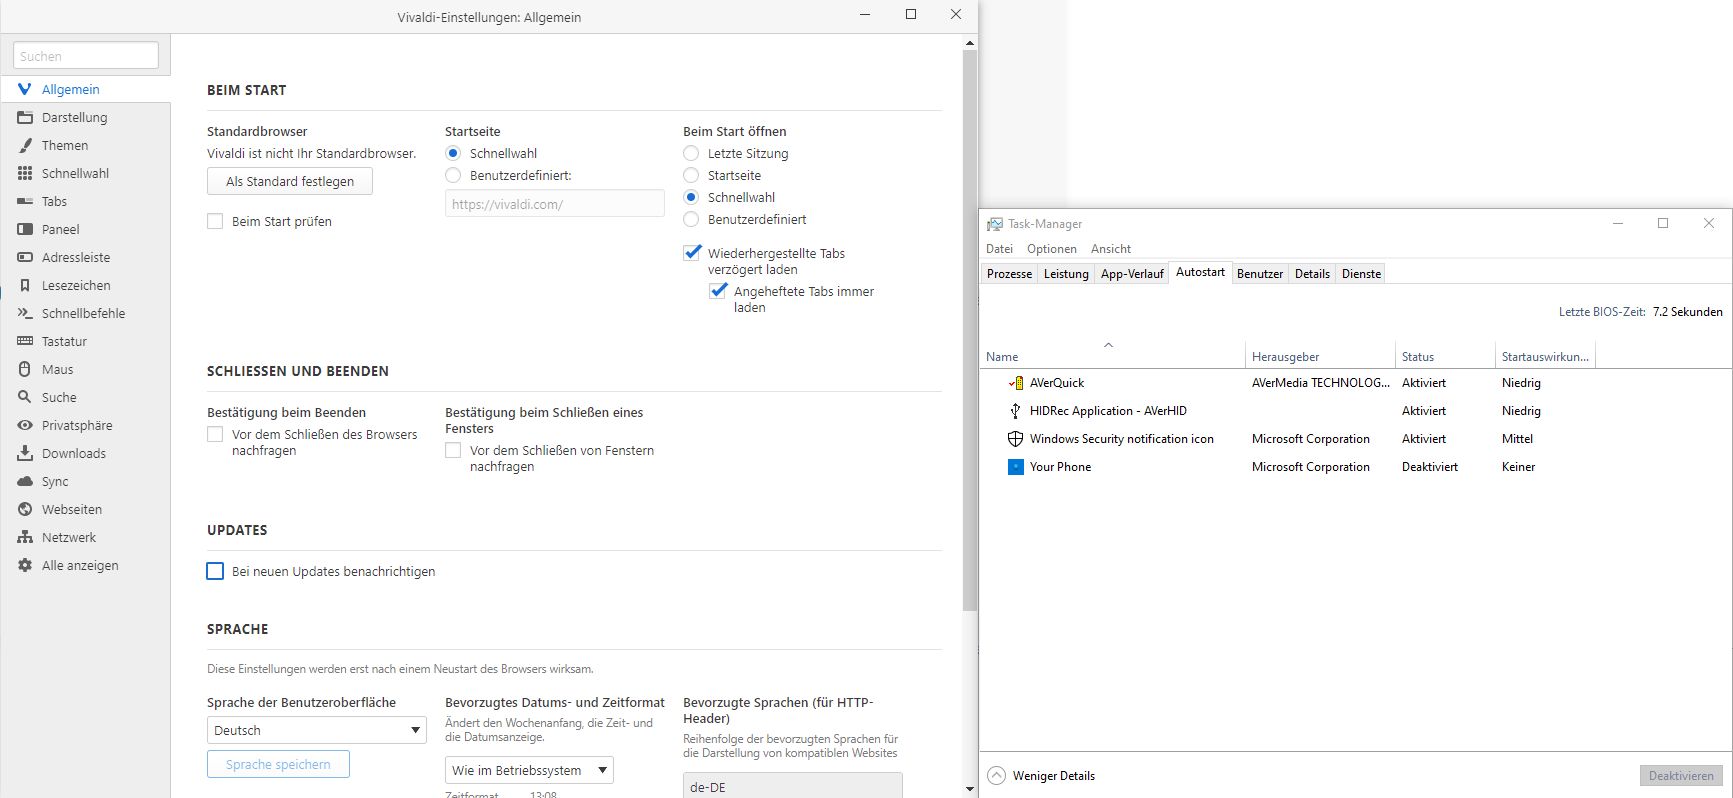This screenshot has width=1733, height=798.
Task: Click the settings vertical scrollbar thumb
Action: pyautogui.click(x=969, y=330)
